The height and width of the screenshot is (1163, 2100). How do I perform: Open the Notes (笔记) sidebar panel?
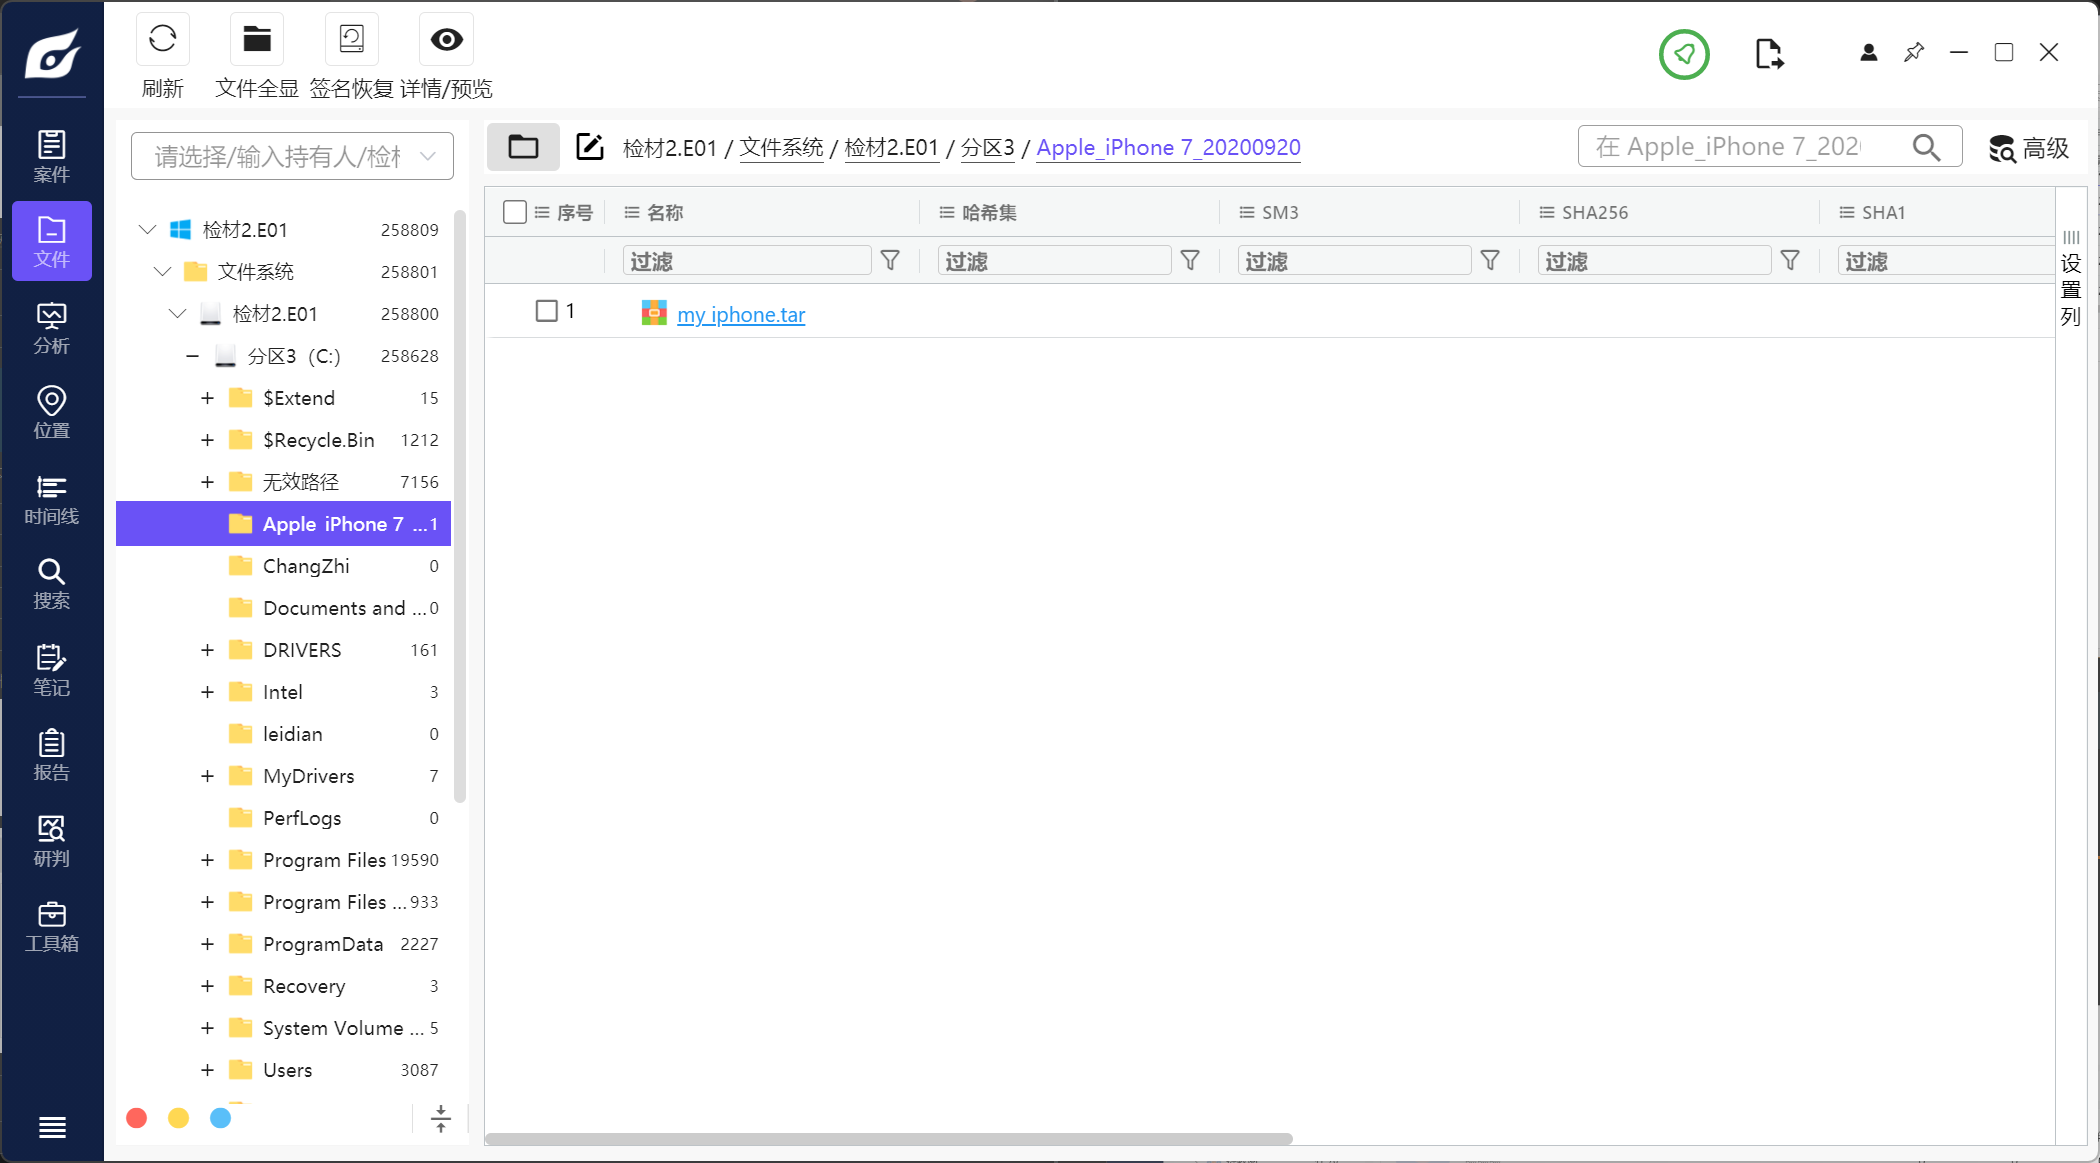[x=52, y=670]
